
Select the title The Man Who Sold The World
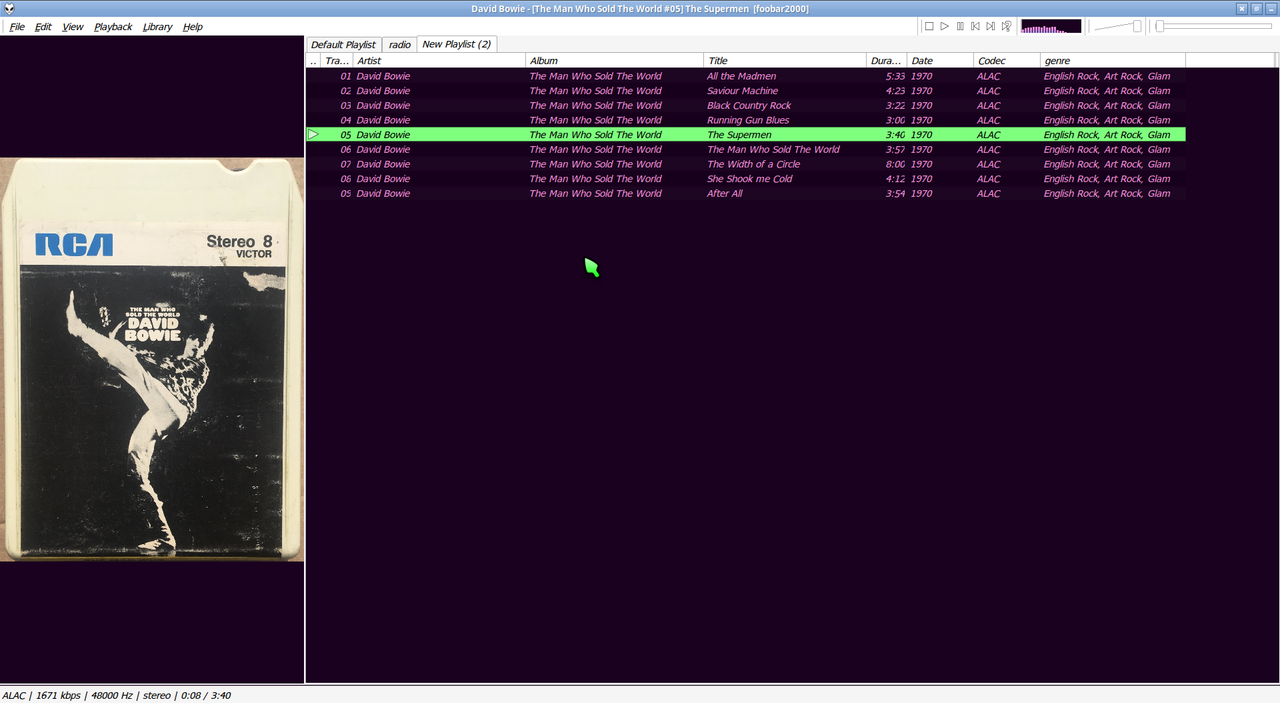[773, 149]
